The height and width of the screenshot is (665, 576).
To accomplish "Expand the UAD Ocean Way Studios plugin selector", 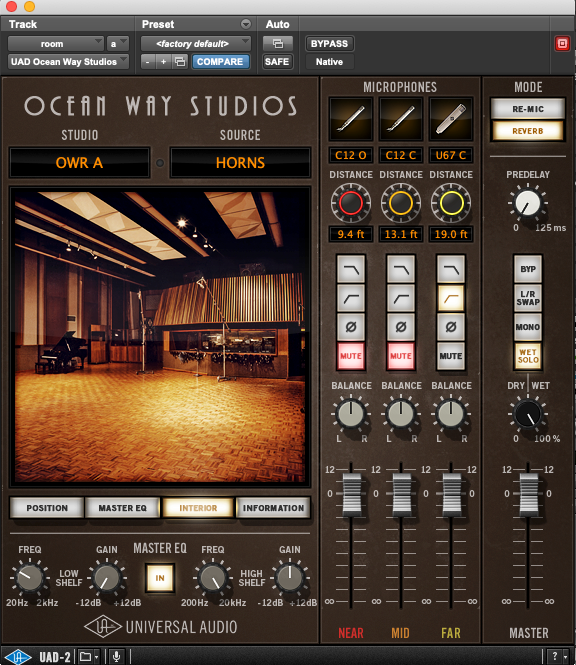I will [68, 62].
